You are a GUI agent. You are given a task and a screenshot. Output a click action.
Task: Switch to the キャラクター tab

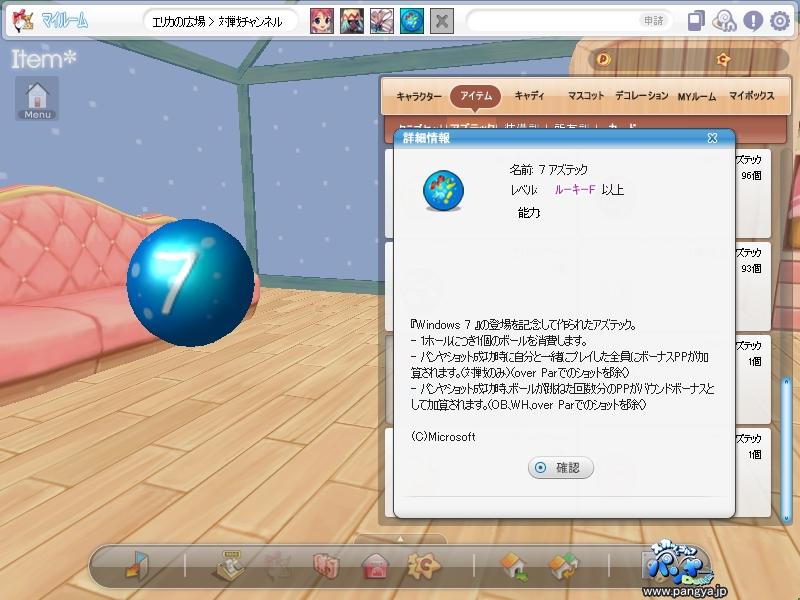click(x=419, y=96)
